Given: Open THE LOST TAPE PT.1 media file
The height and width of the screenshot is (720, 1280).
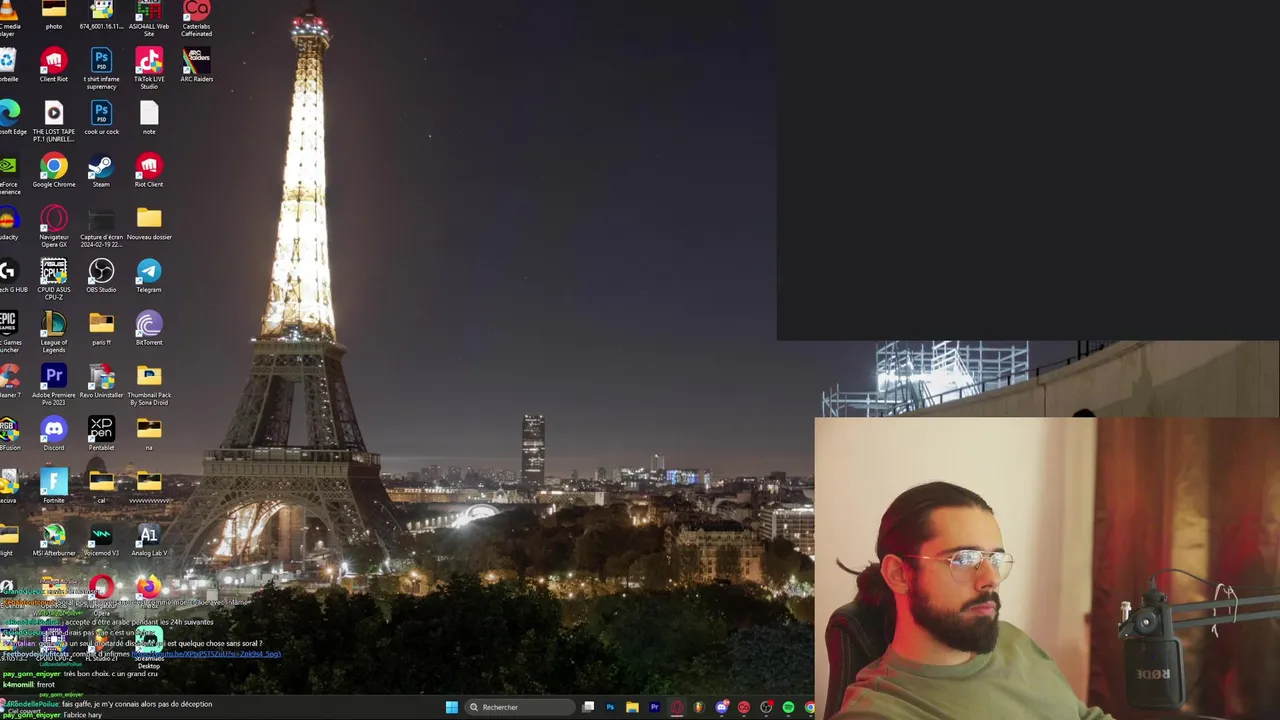Looking at the screenshot, I should 54,121.
